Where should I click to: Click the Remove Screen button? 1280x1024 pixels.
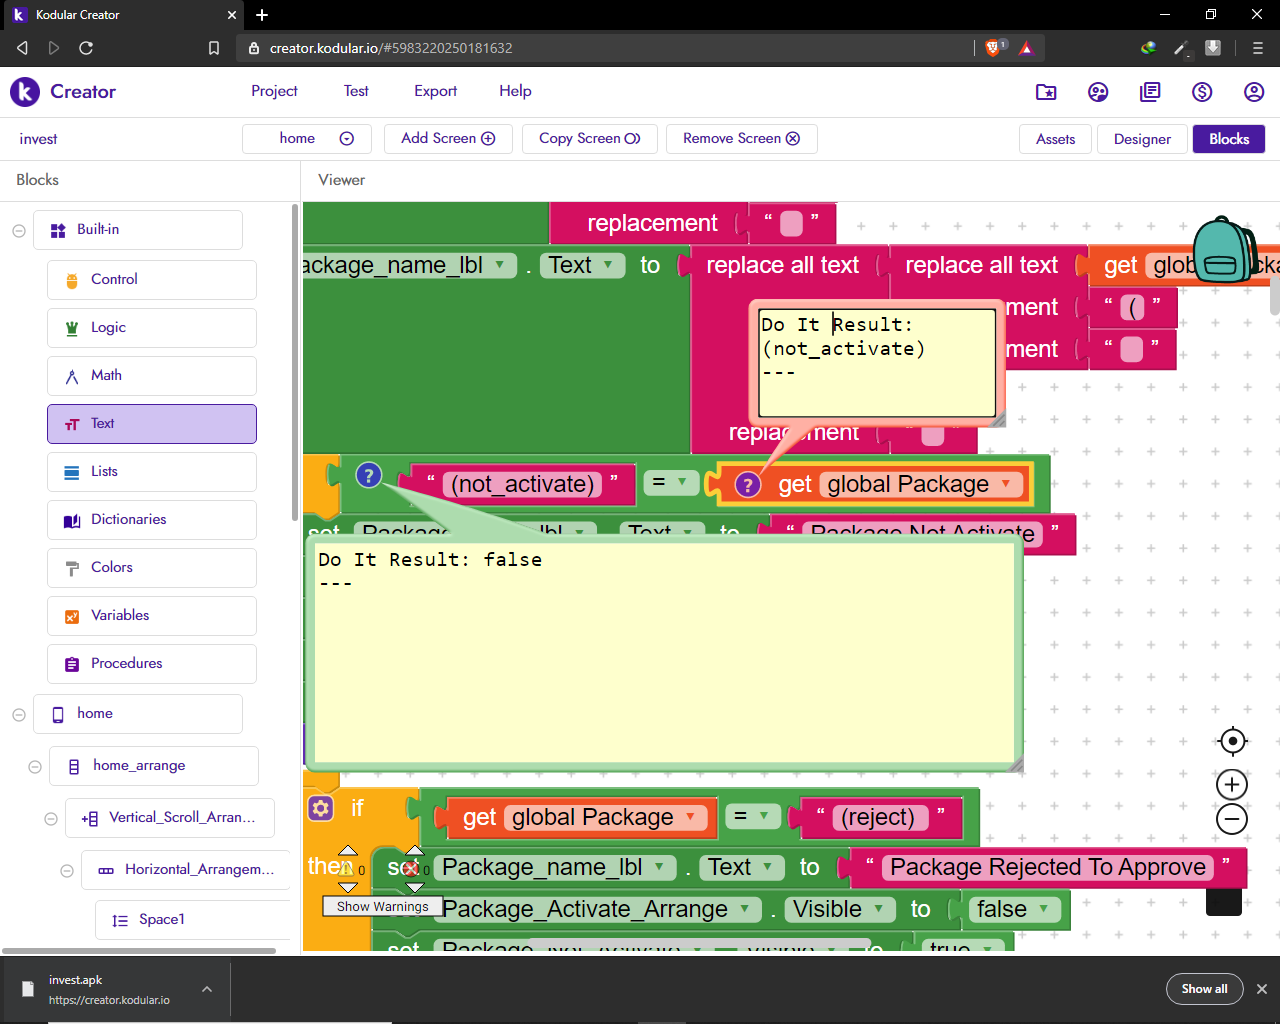point(741,139)
